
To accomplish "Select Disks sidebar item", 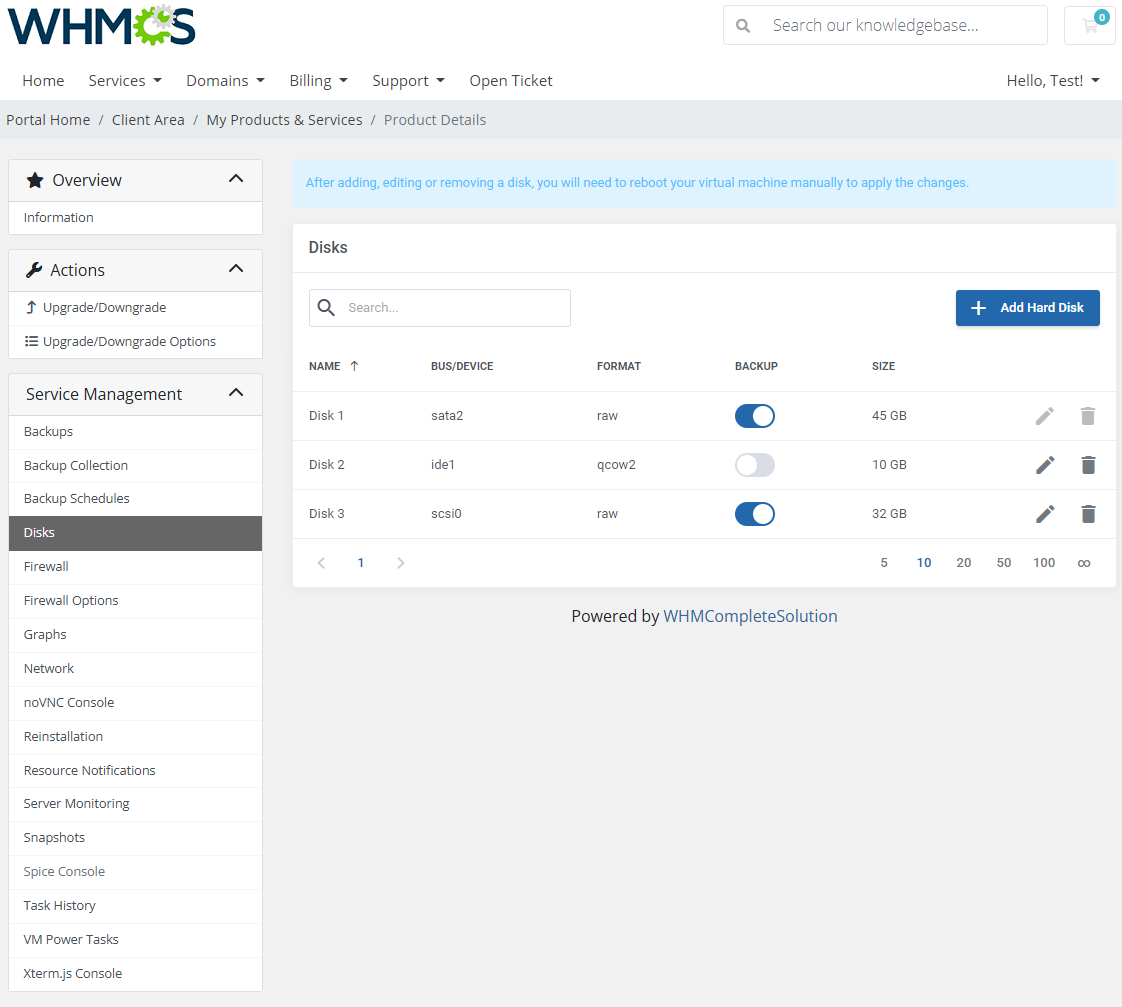I will tap(135, 533).
